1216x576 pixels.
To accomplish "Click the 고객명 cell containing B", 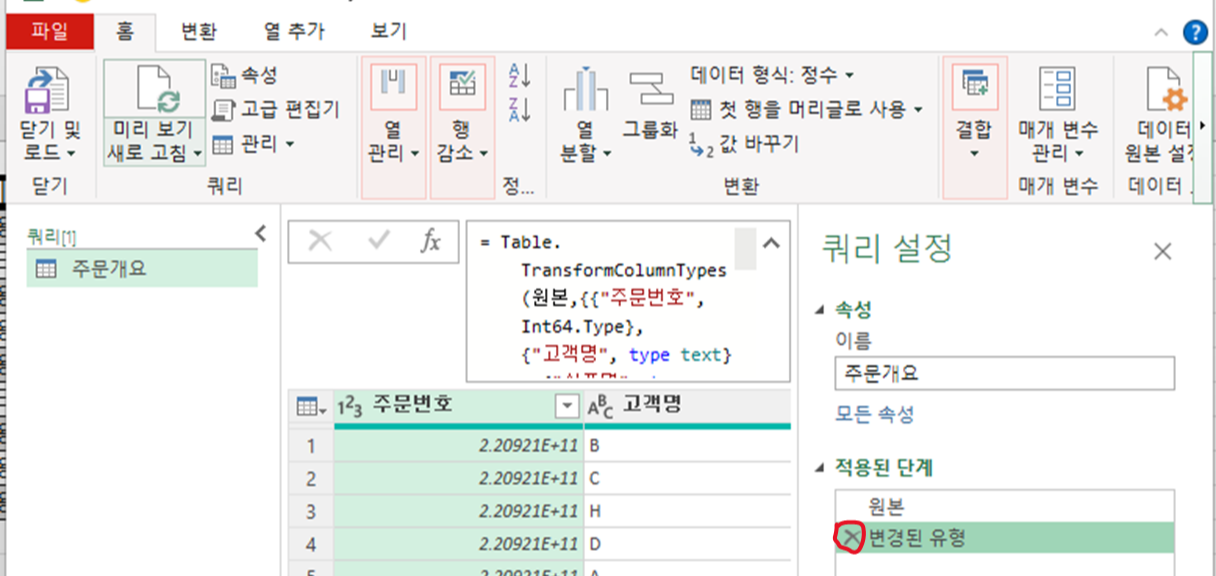I will (x=687, y=445).
